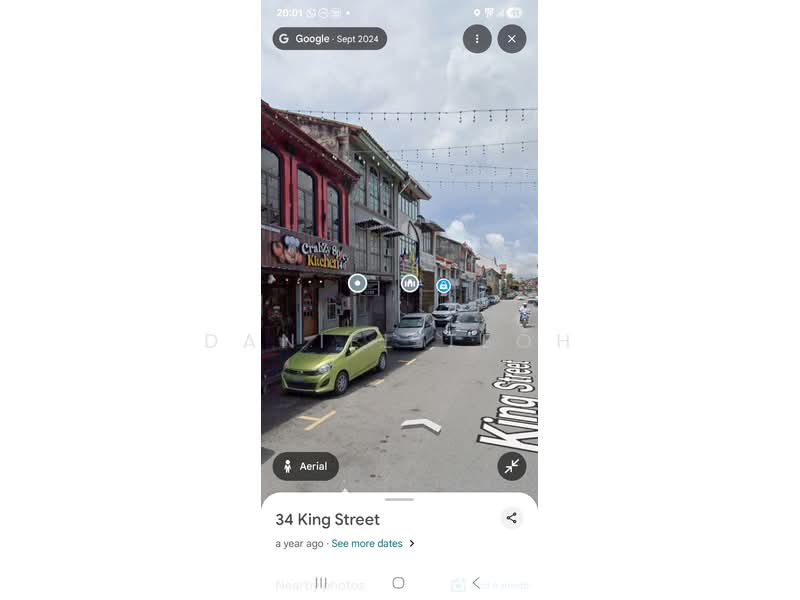Expand dates with the chevron arrow
This screenshot has width=800, height=600.
(412, 543)
